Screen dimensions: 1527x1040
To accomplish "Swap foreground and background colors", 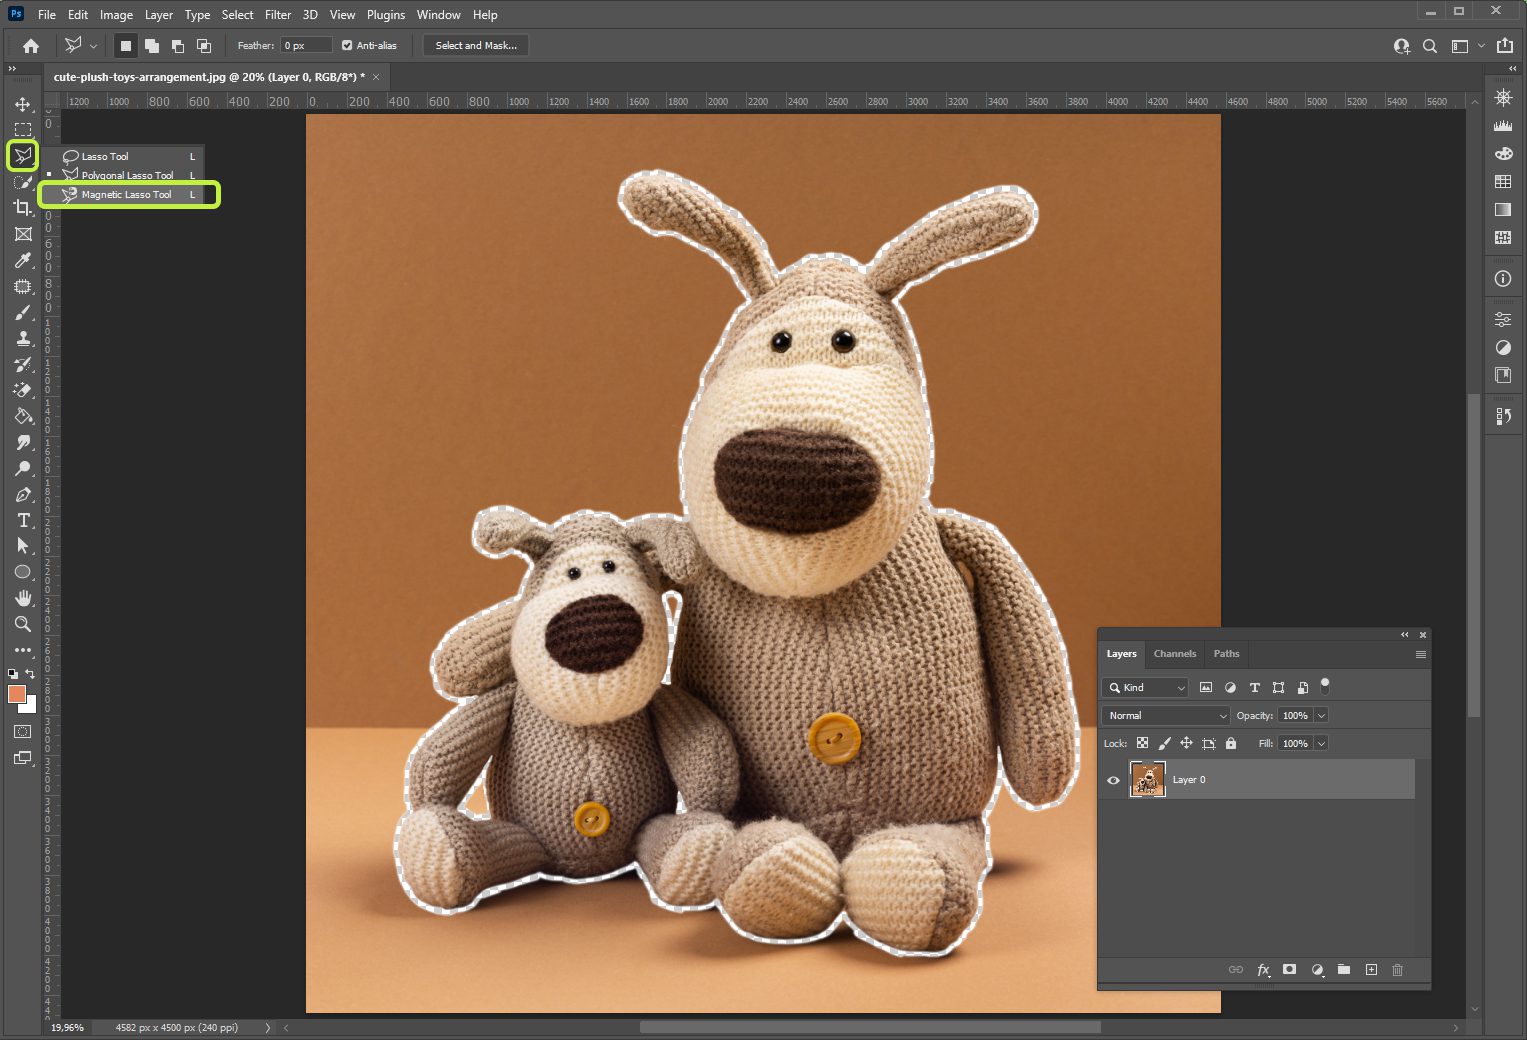I will 30,674.
